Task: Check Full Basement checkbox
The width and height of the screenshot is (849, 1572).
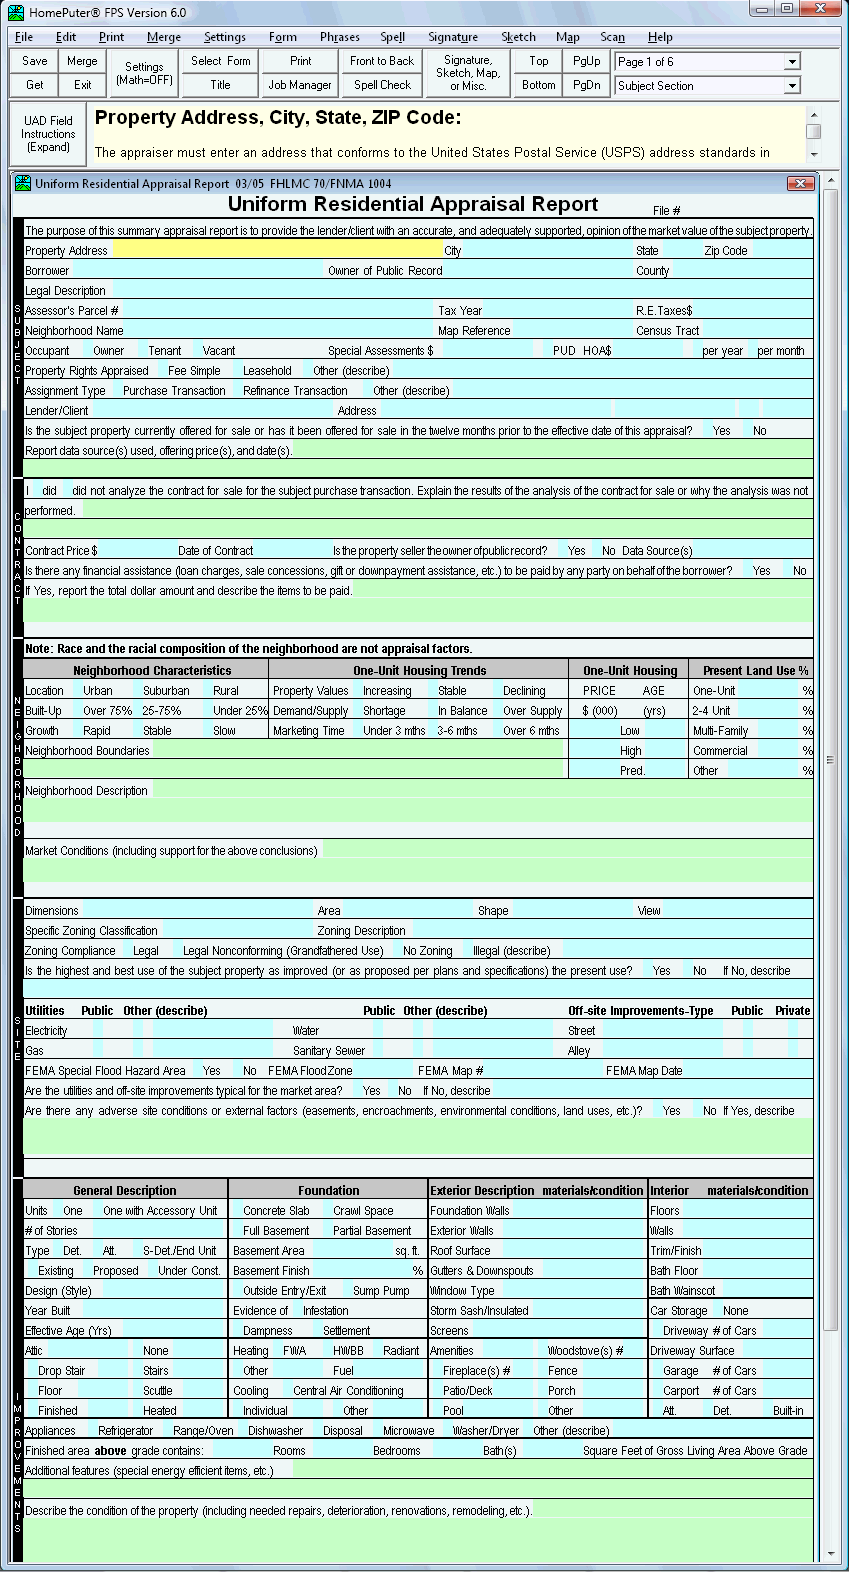Action: [x=237, y=1230]
